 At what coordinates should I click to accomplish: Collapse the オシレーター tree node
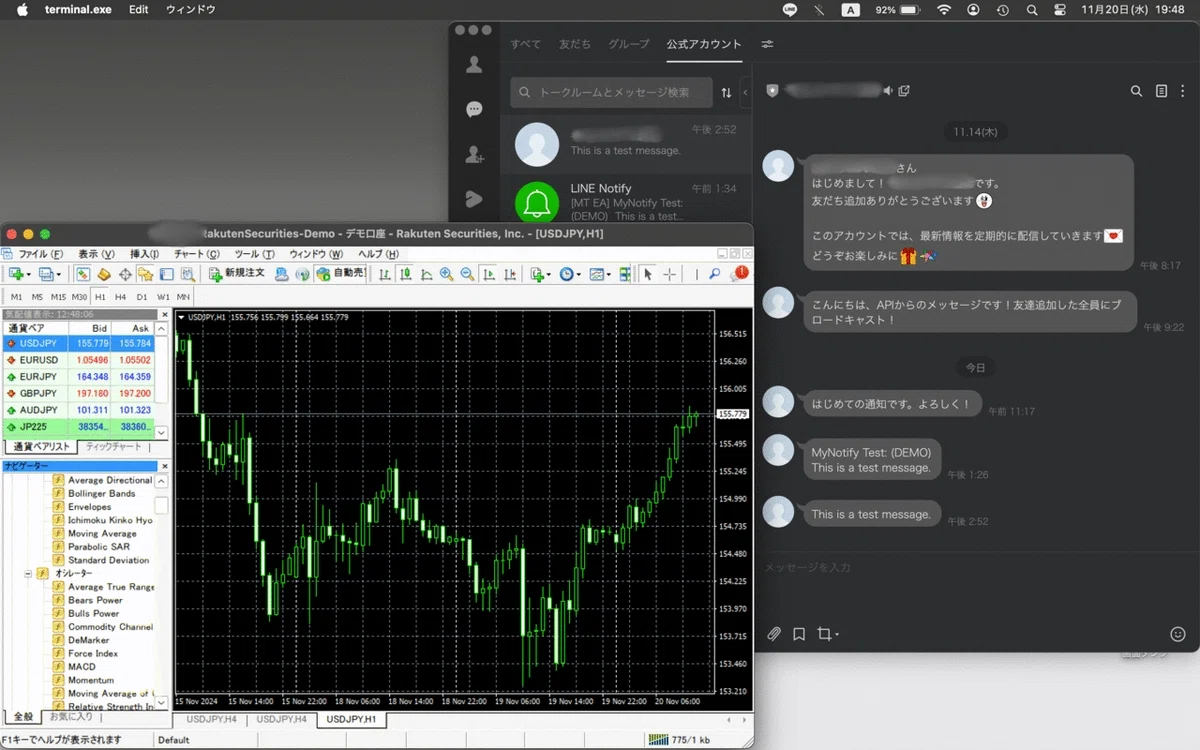pyautogui.click(x=28, y=574)
